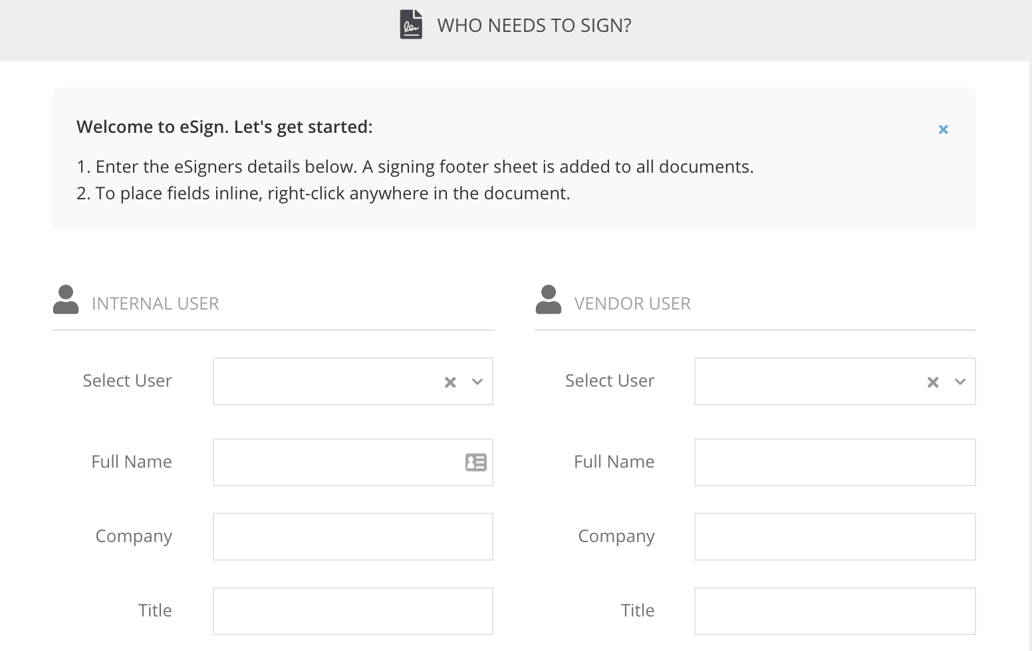Click the vendor Company field
The width and height of the screenshot is (1032, 651).
coord(834,536)
